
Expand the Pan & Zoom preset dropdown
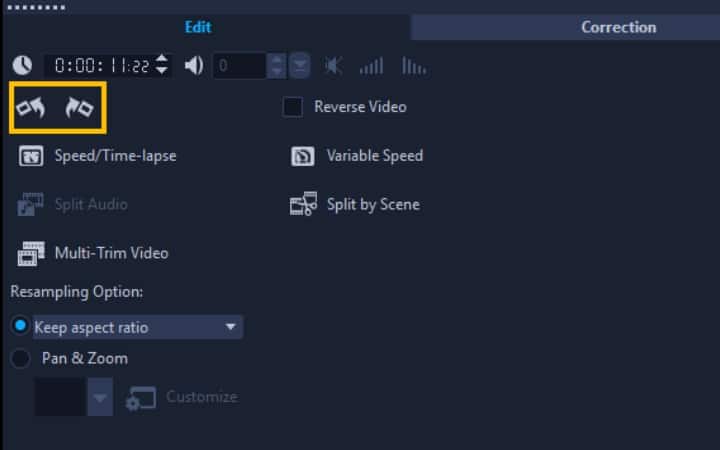(x=99, y=398)
